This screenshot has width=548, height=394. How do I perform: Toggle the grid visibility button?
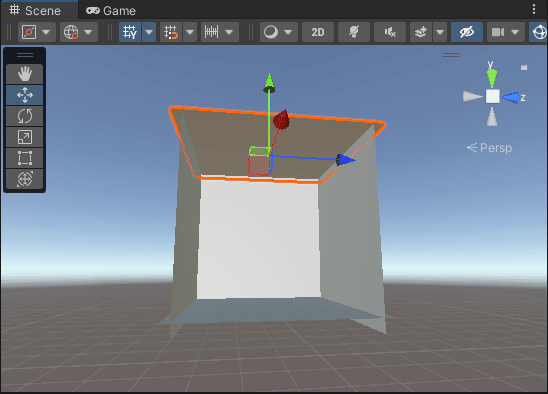[x=130, y=32]
